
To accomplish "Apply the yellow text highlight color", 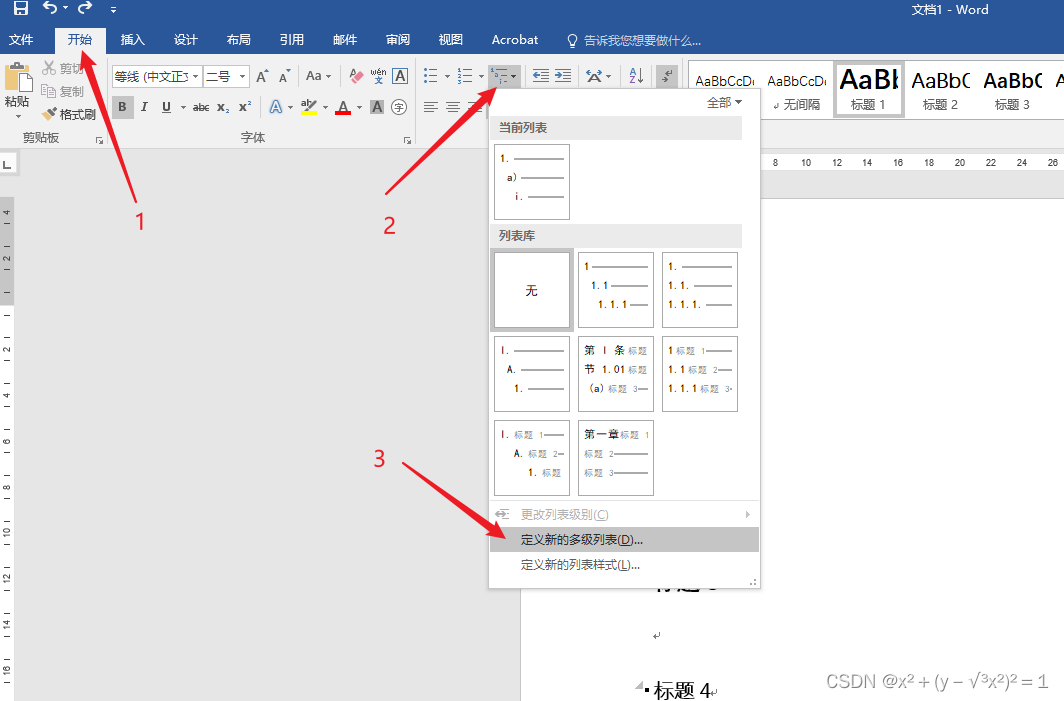I will 309,107.
